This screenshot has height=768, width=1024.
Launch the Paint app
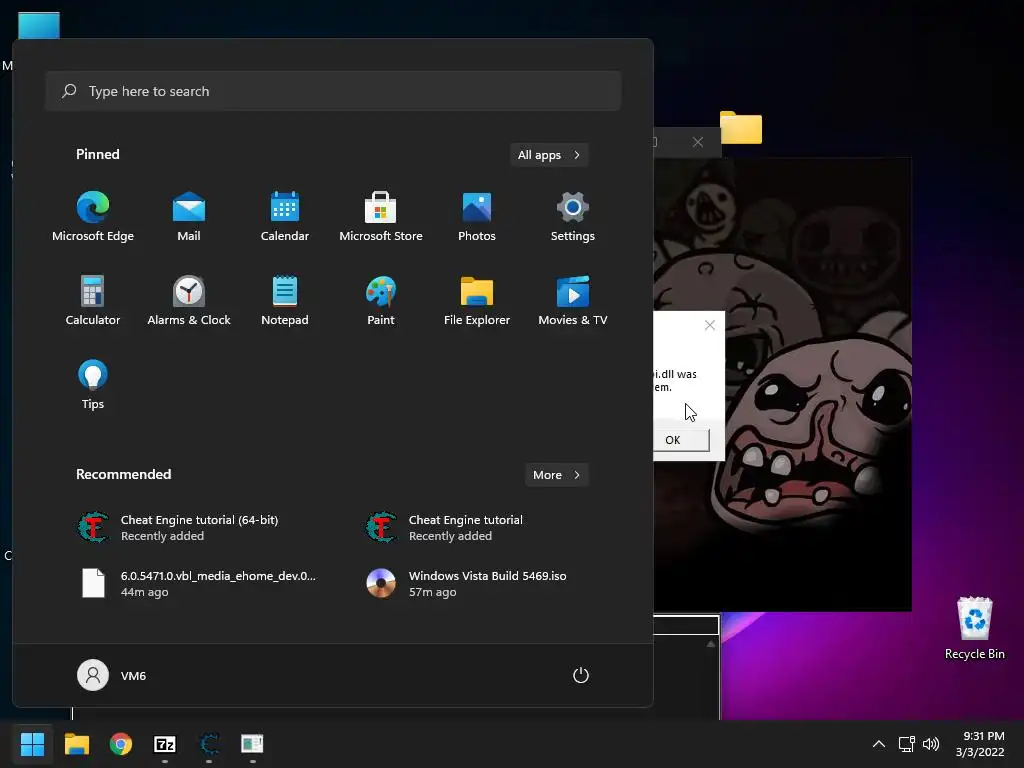[381, 301]
